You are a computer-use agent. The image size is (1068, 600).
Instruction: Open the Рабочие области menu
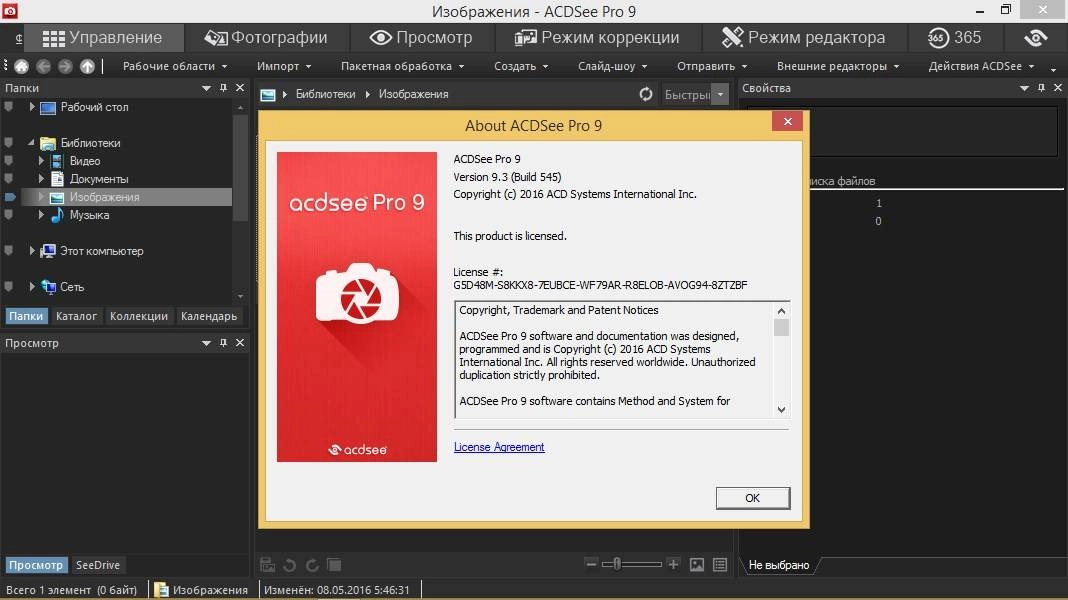click(x=175, y=66)
